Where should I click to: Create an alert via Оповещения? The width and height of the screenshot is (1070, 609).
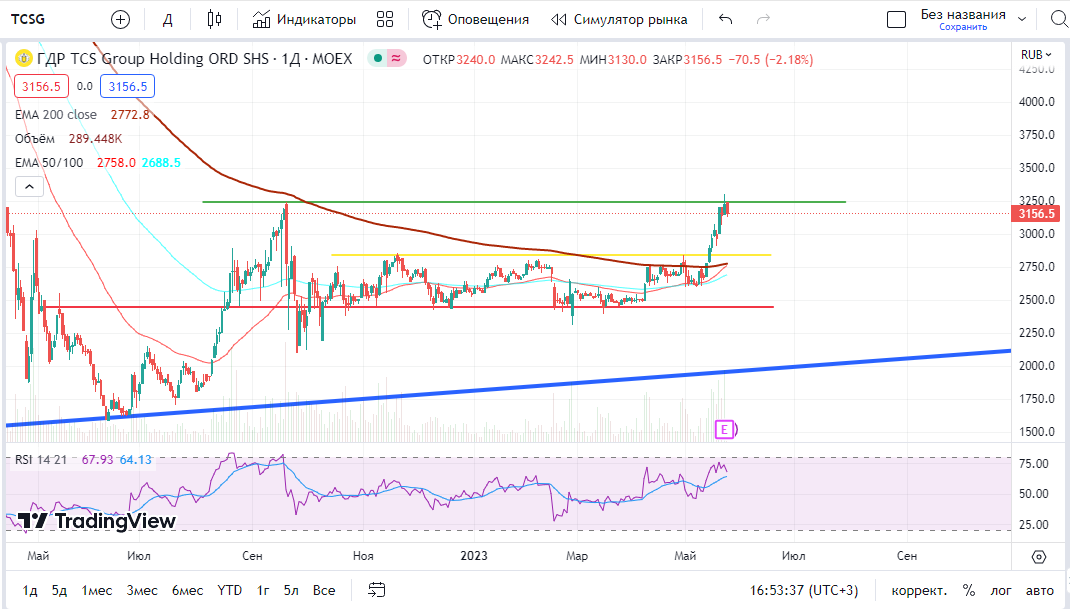click(475, 20)
